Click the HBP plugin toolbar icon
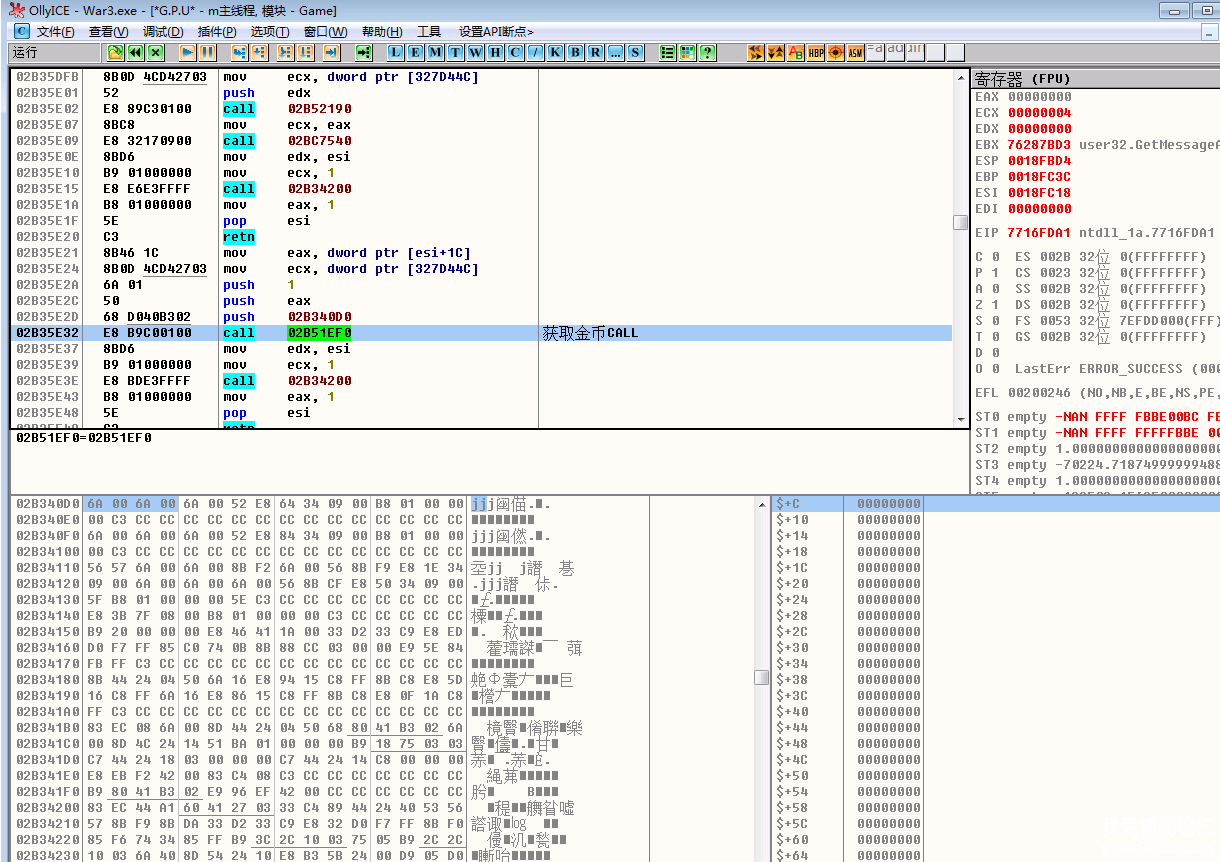 coord(816,52)
